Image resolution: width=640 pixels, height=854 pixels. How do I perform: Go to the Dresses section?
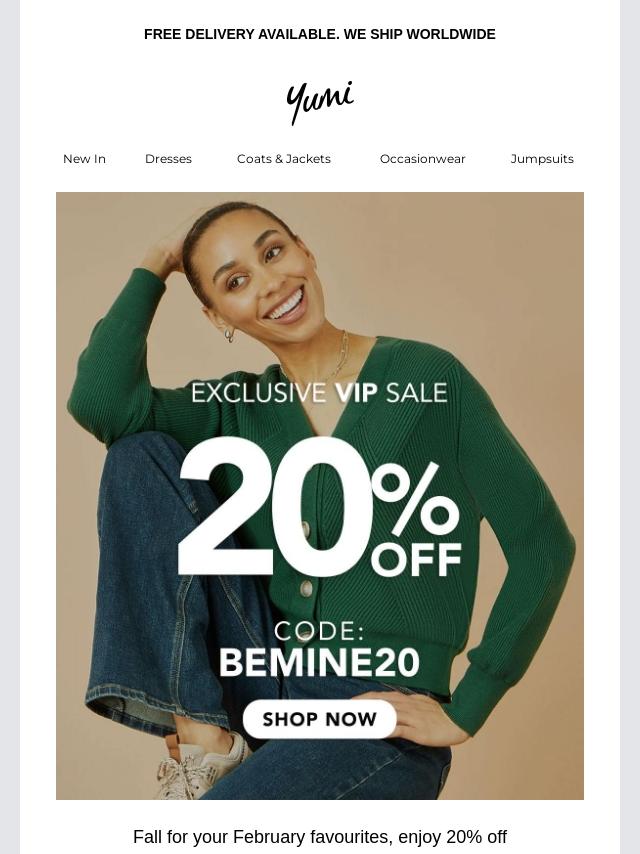click(168, 159)
